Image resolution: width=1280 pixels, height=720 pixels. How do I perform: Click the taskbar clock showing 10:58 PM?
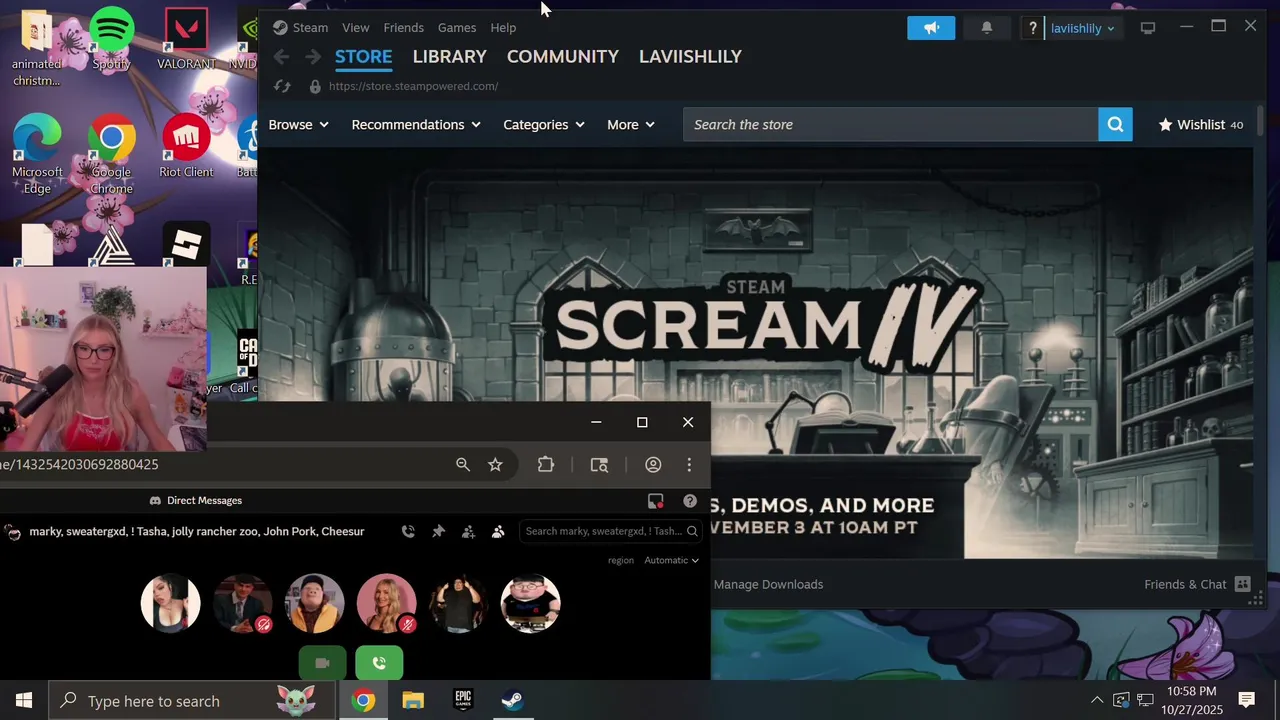(x=1191, y=700)
